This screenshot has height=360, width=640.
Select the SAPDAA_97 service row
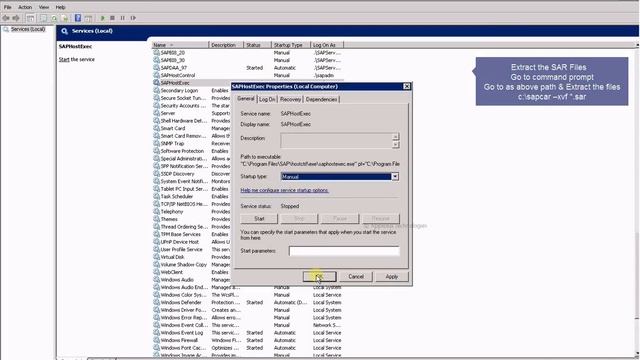point(248,67)
